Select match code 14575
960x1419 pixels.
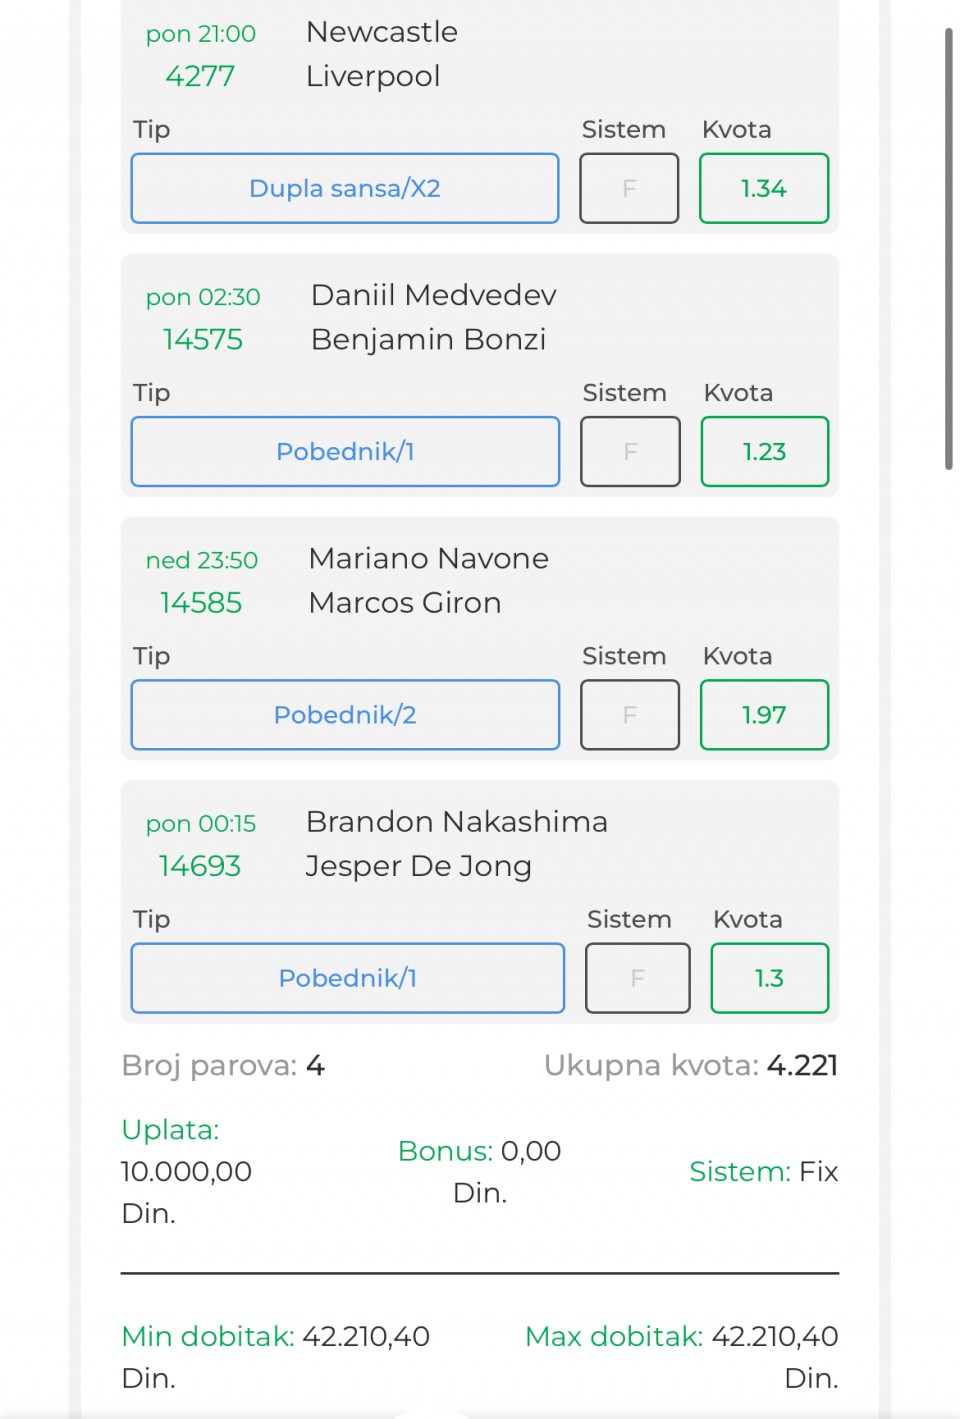(x=203, y=339)
